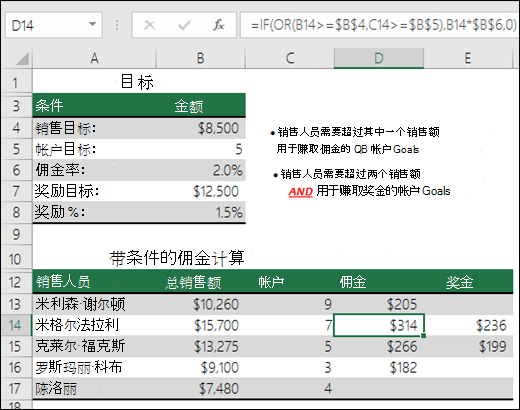
Task: Select column E header
Action: click(468, 58)
